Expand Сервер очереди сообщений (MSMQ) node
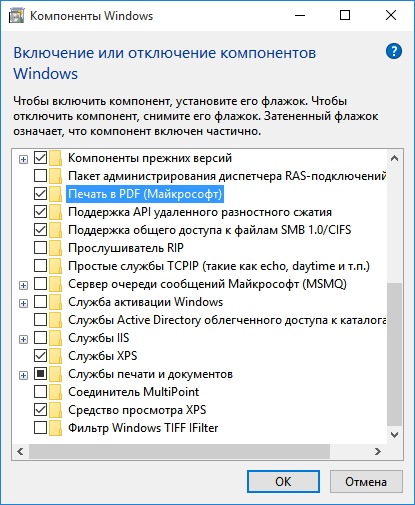Viewport: 415px width, 505px height. pyautogui.click(x=23, y=286)
